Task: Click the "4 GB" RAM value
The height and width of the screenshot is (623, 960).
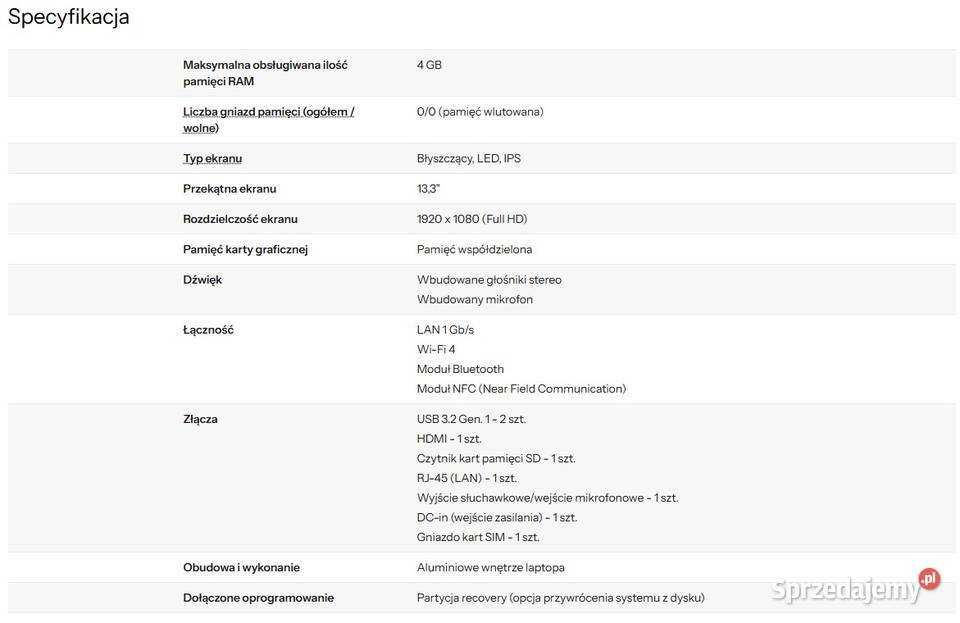Action: [x=429, y=65]
